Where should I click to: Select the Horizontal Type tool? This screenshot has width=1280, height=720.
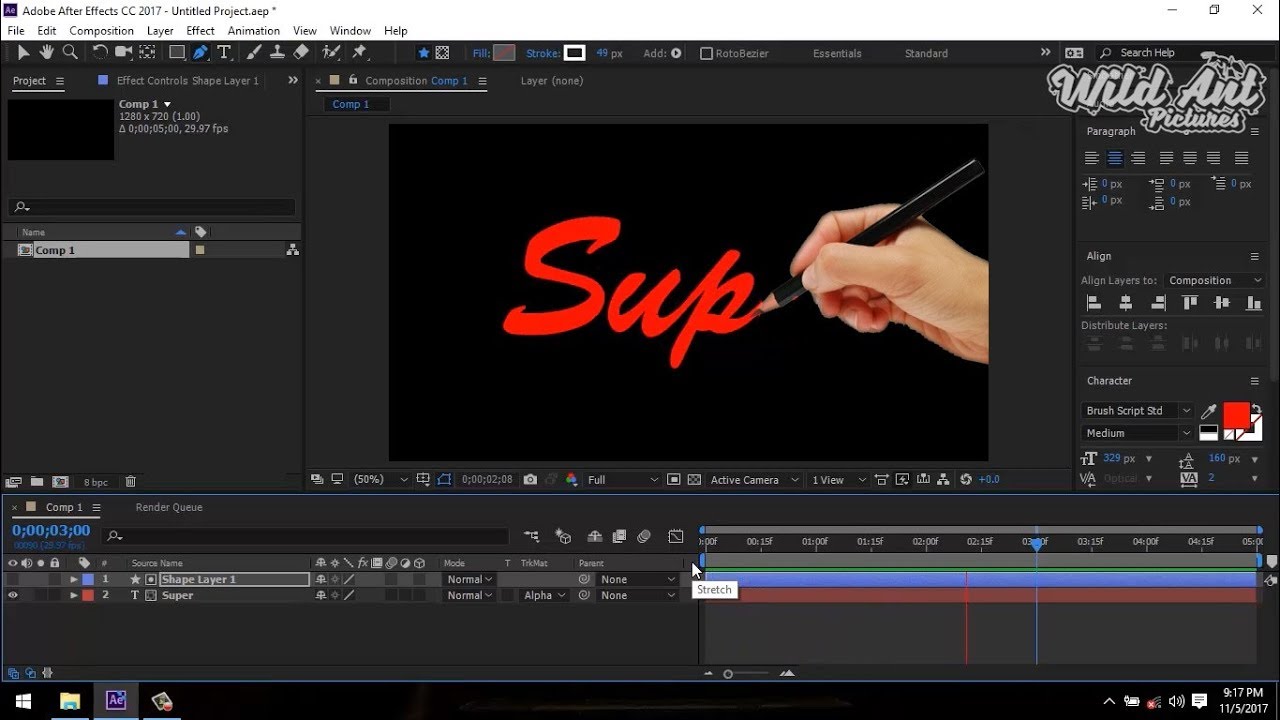[x=224, y=53]
